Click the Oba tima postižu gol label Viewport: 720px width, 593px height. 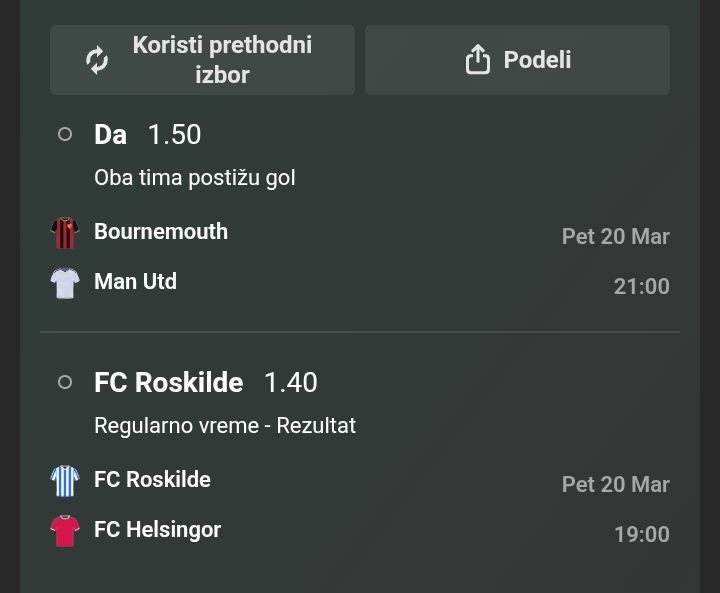point(195,178)
